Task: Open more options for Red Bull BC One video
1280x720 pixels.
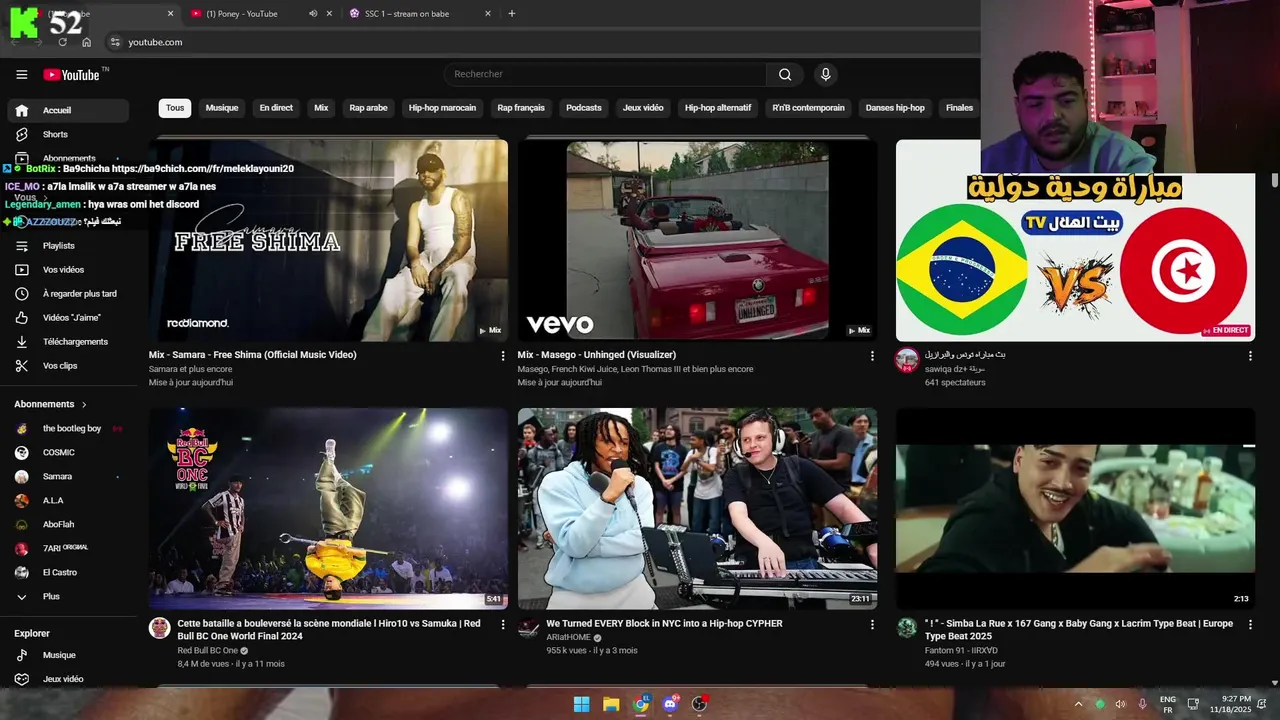Action: (x=503, y=624)
